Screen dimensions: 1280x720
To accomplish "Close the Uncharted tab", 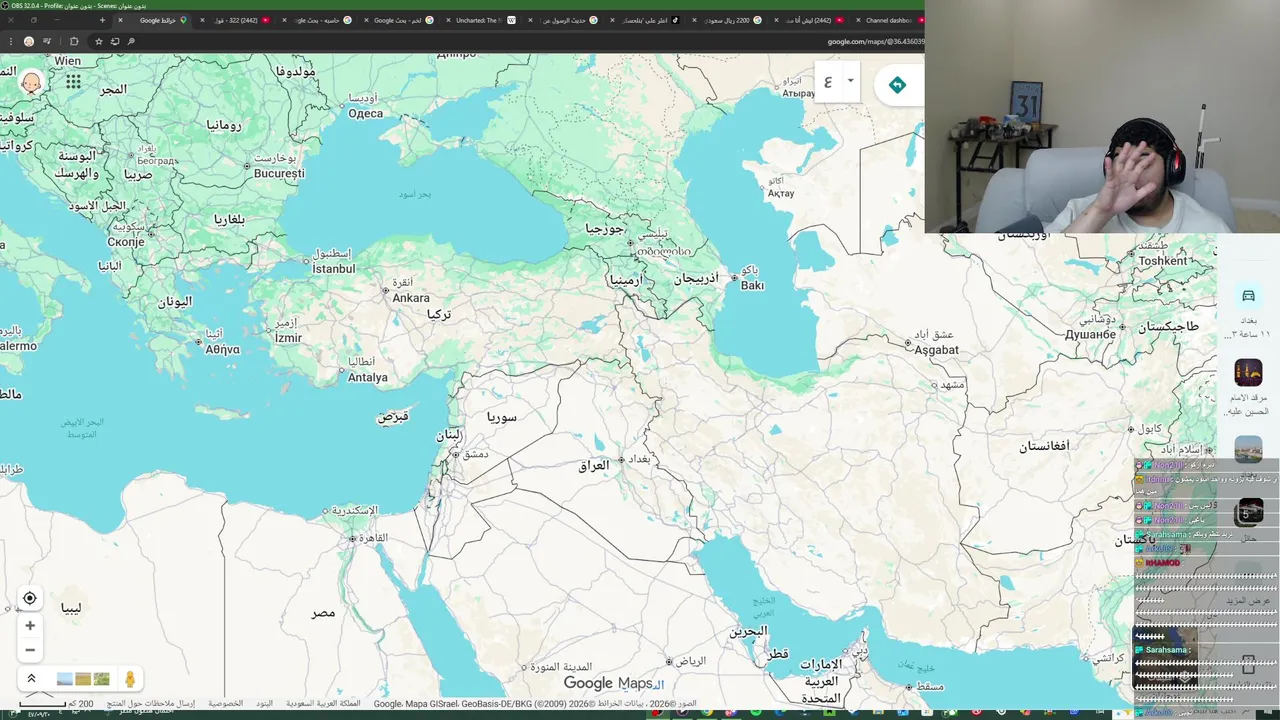I will coord(448,20).
